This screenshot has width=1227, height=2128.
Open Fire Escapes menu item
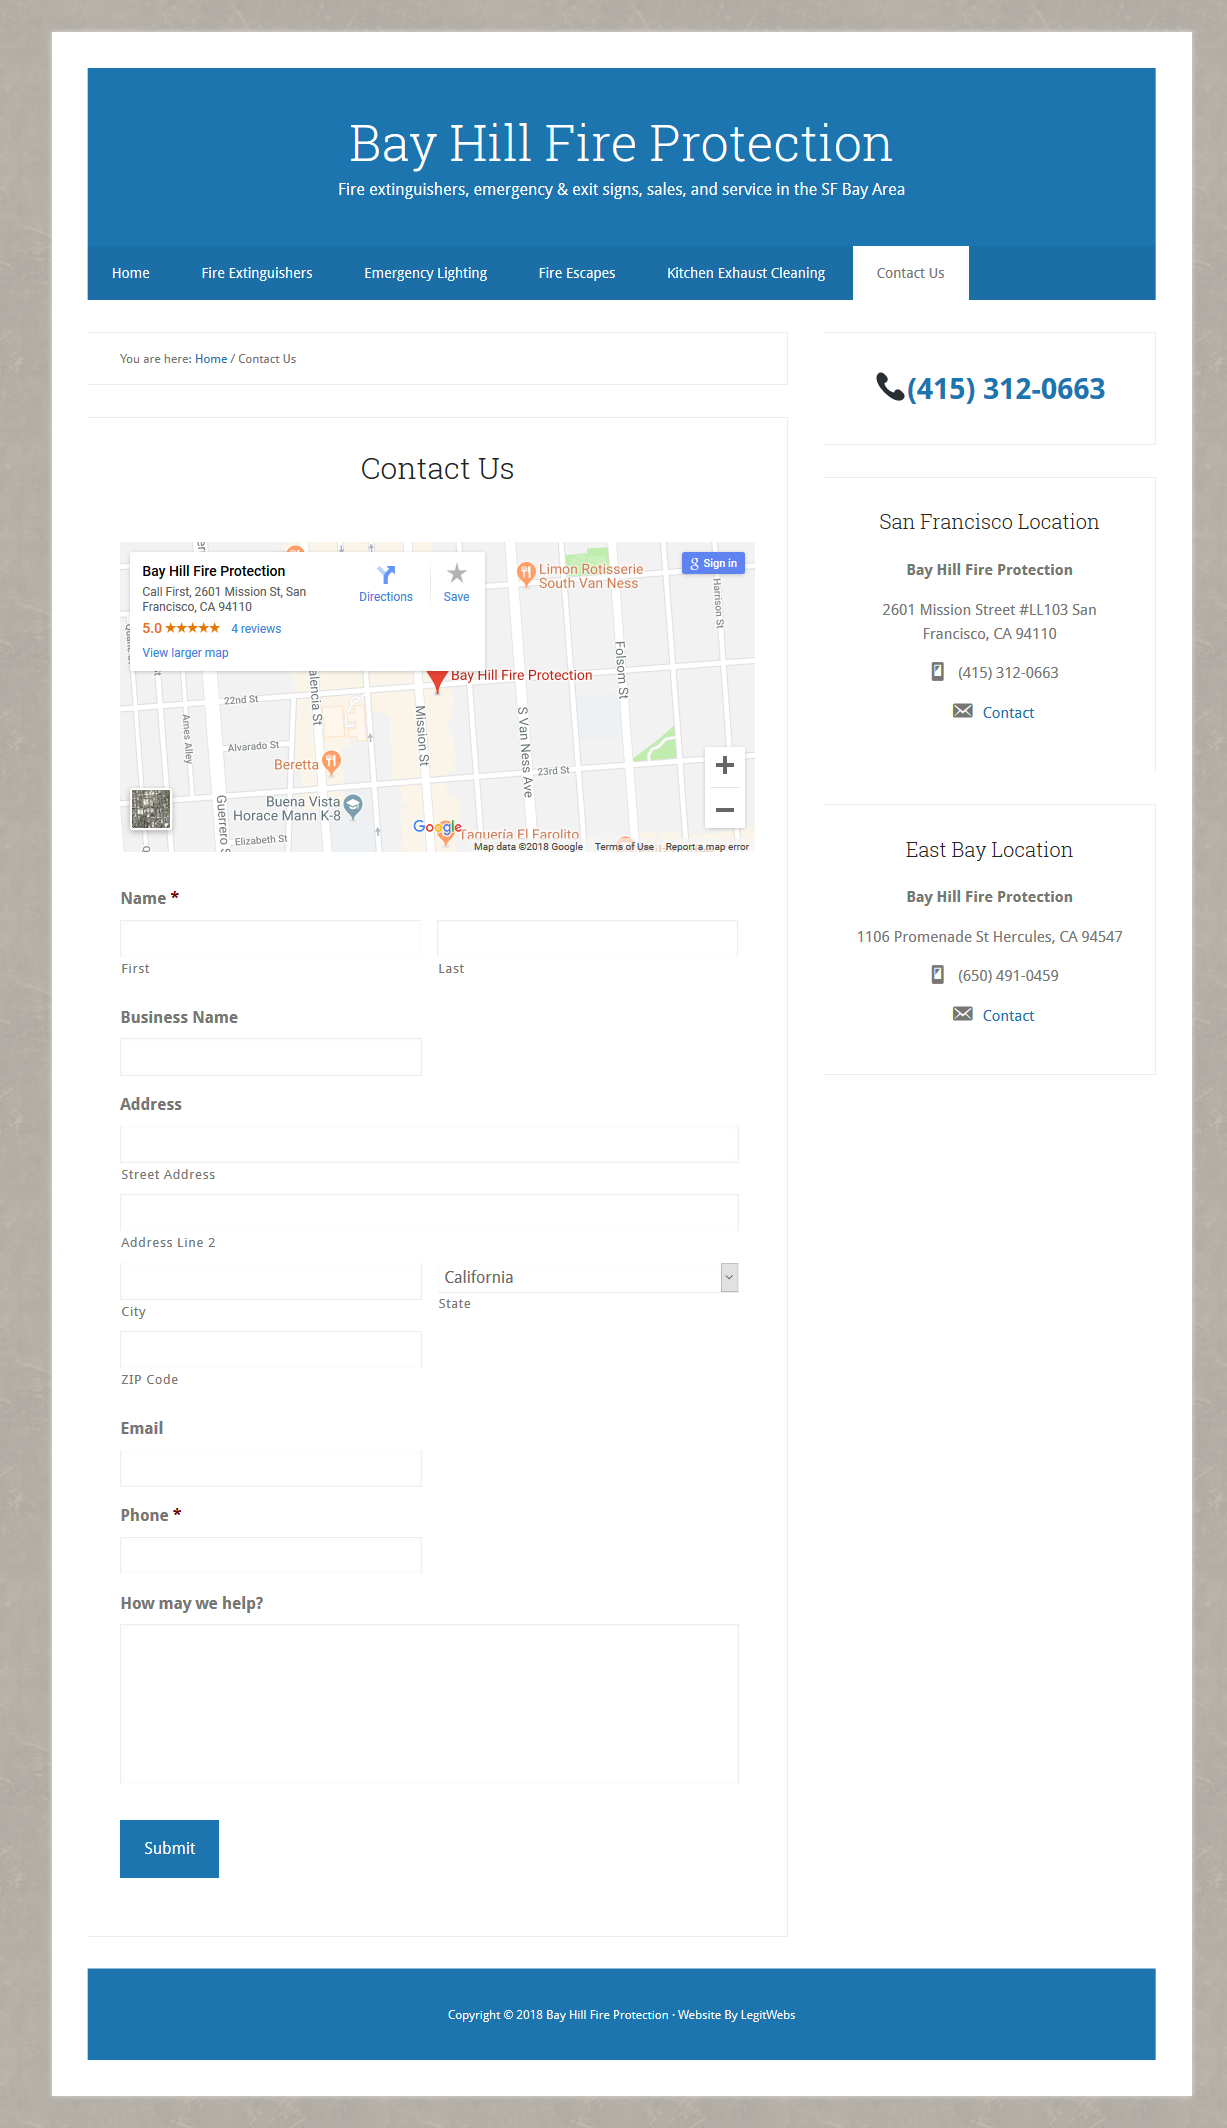pyautogui.click(x=577, y=273)
